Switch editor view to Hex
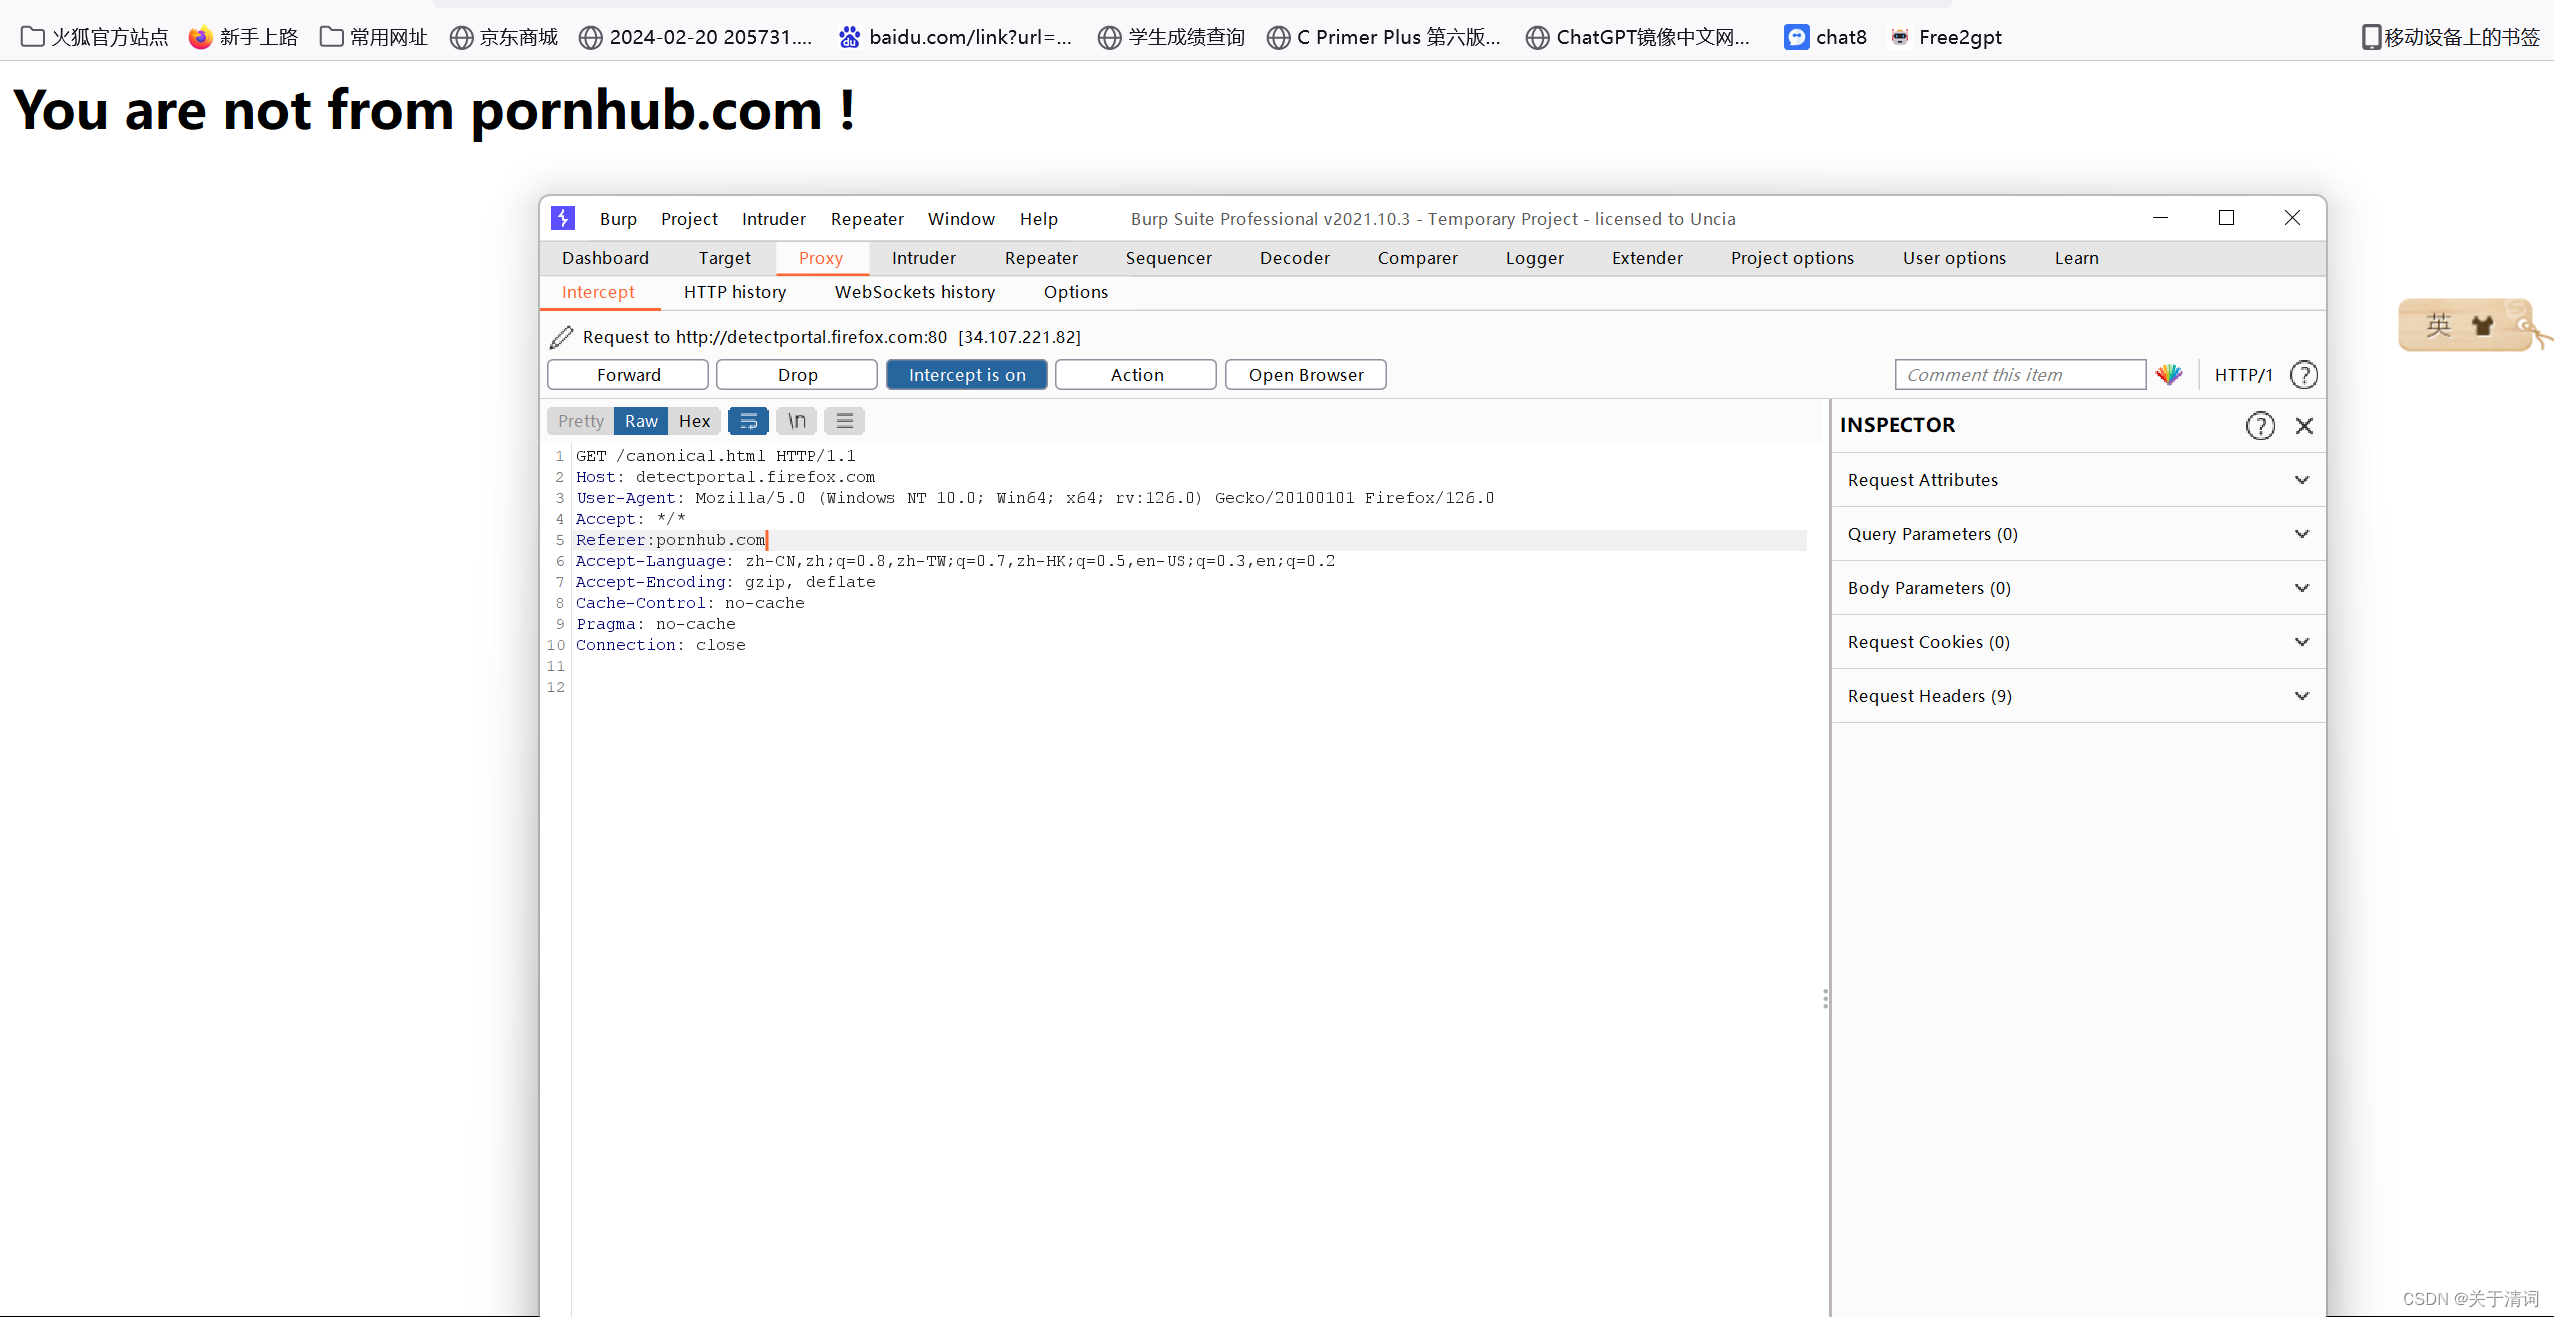The height and width of the screenshot is (1317, 2554). click(x=694, y=421)
